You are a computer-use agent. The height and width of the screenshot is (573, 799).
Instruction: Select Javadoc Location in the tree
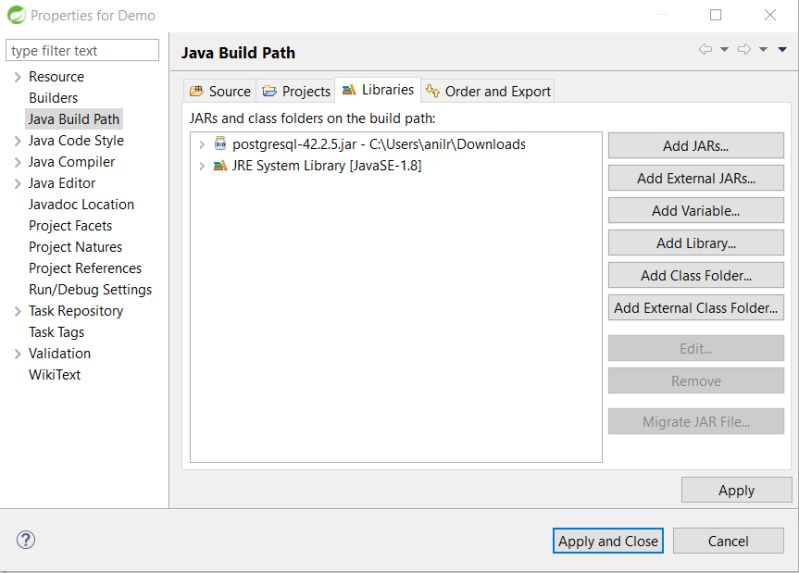coord(82,204)
